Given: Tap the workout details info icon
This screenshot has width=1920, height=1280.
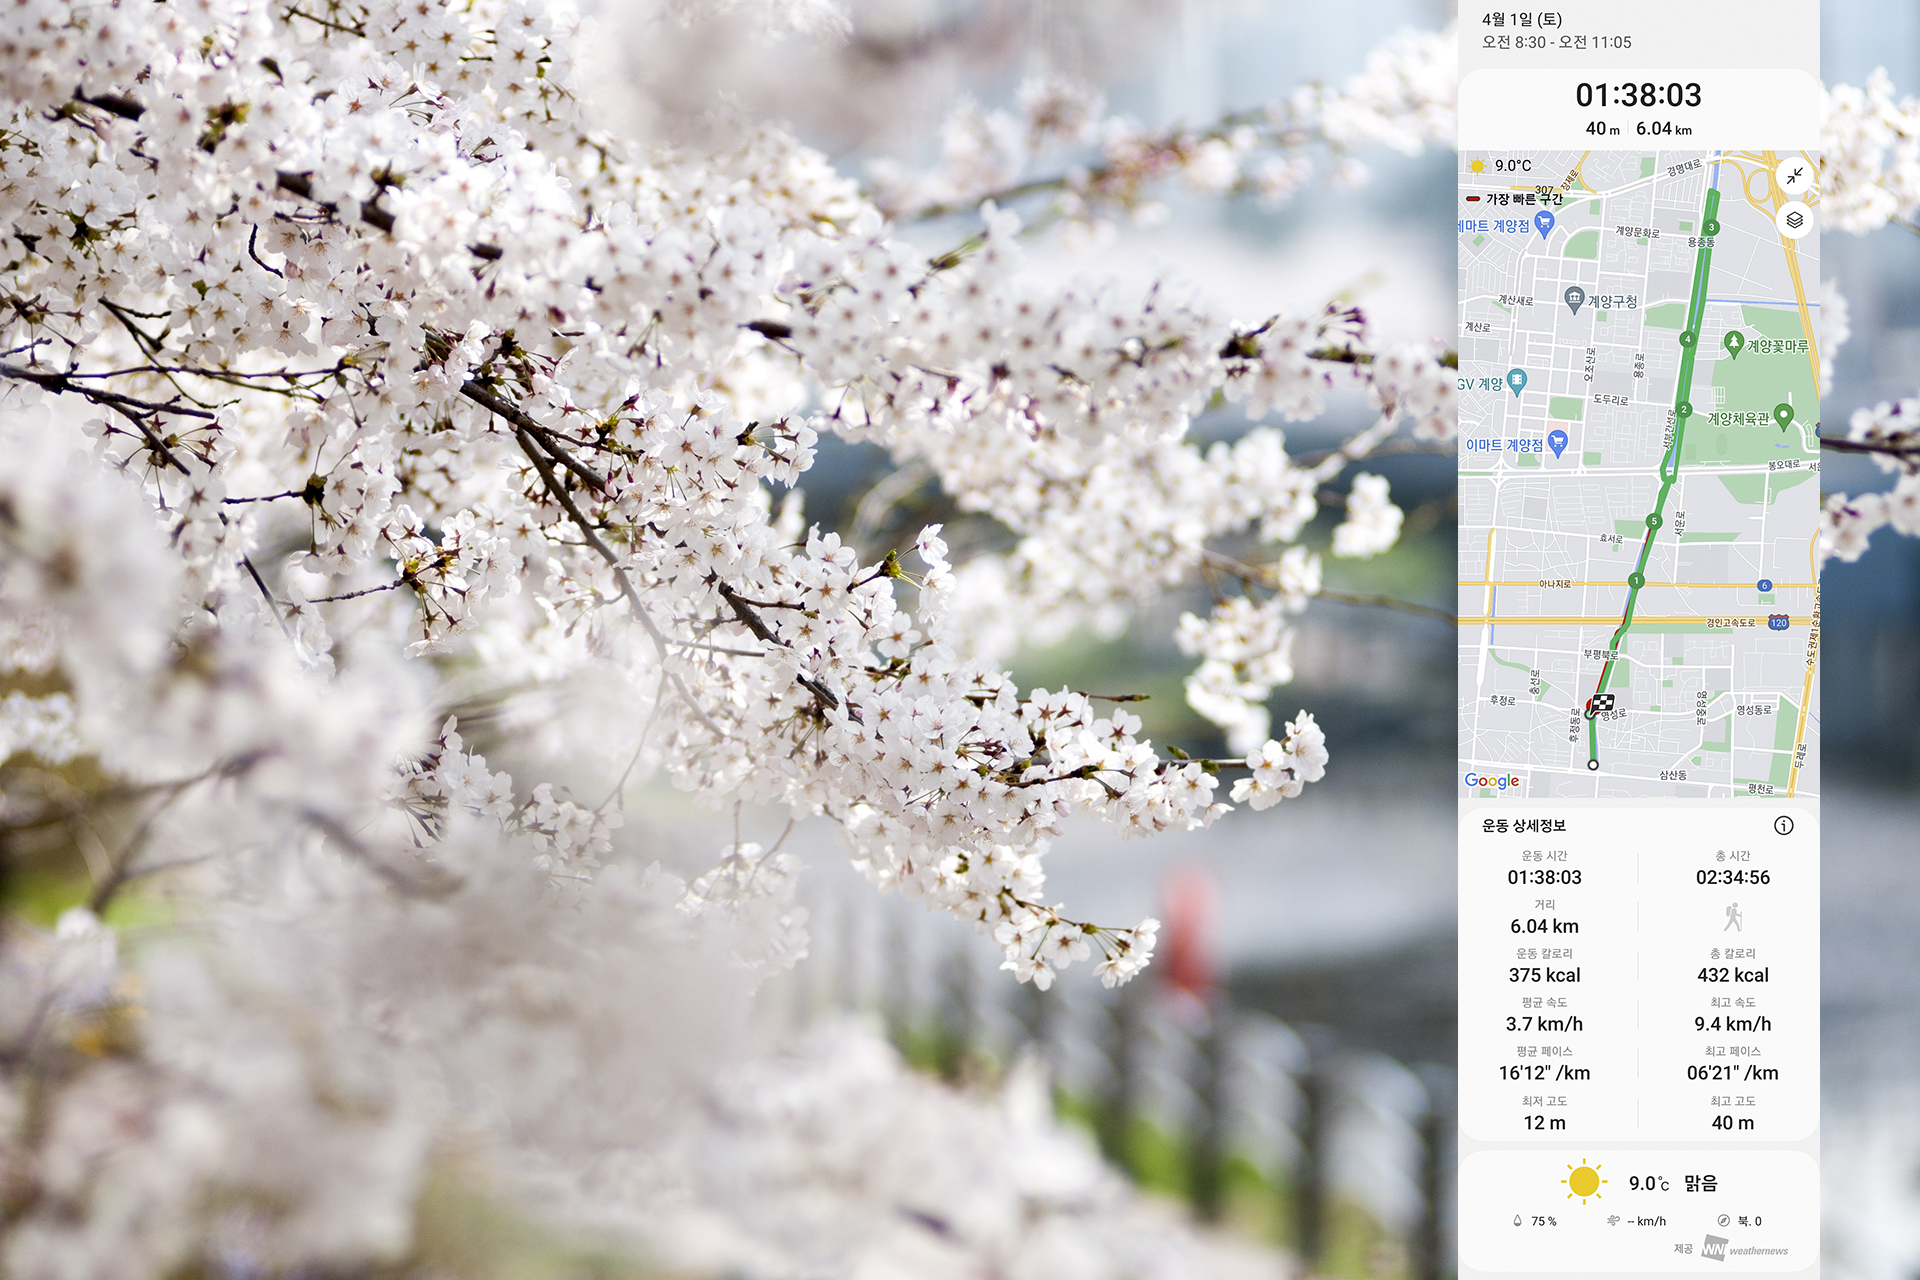Looking at the screenshot, I should point(1783,825).
